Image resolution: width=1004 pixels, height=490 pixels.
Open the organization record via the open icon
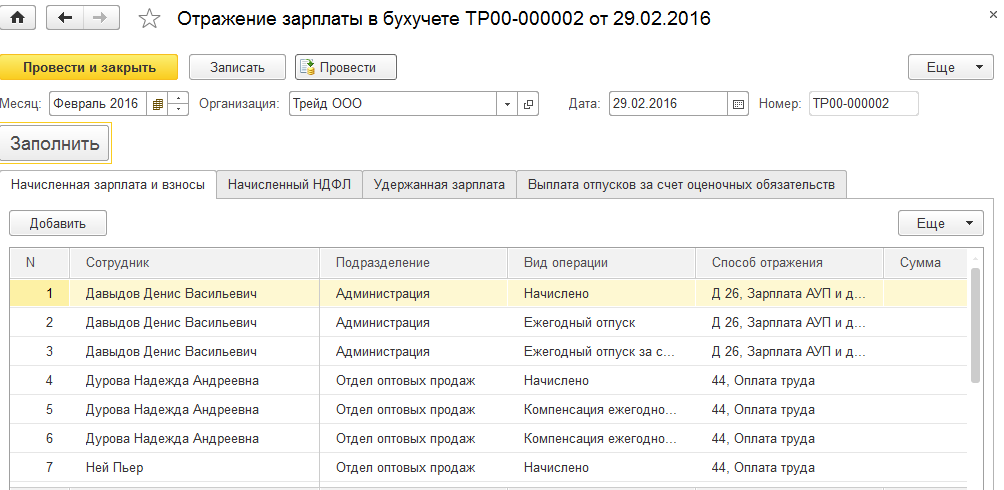[x=528, y=104]
